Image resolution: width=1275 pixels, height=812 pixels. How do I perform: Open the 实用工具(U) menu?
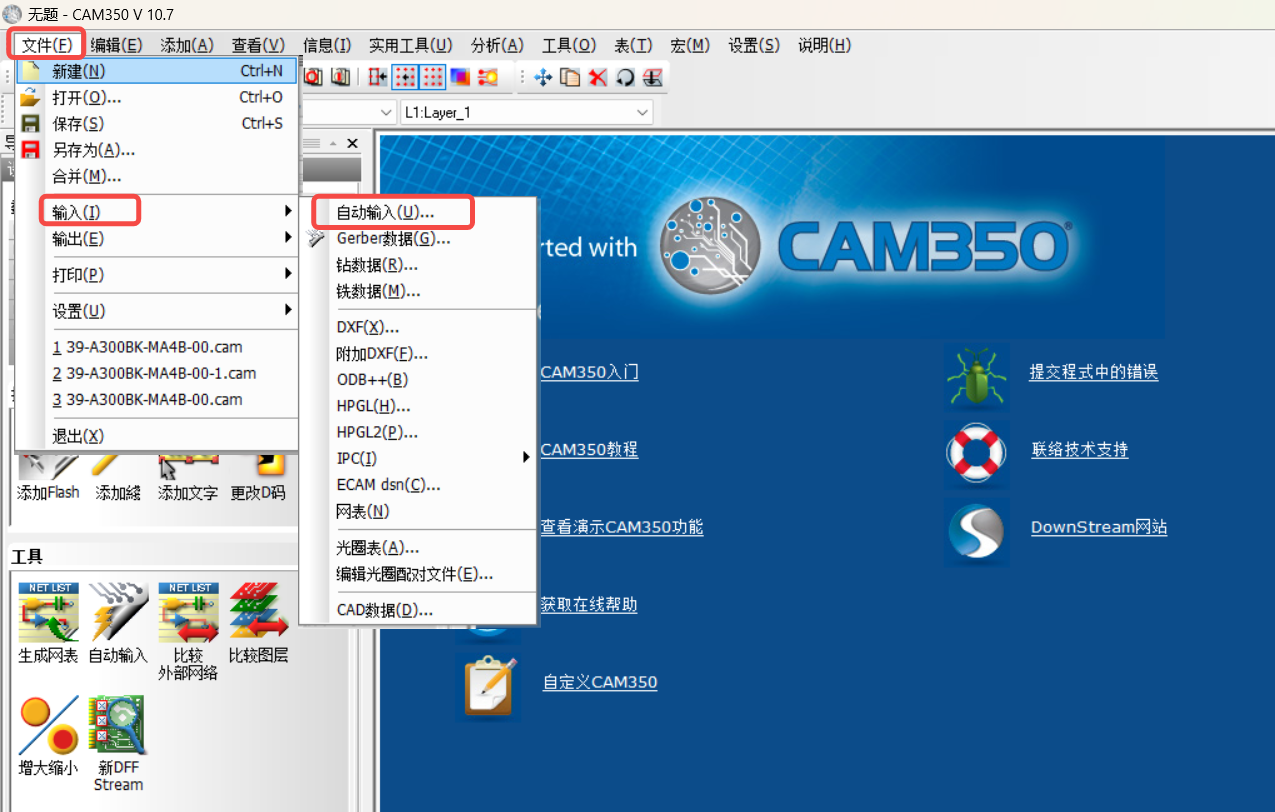tap(410, 45)
